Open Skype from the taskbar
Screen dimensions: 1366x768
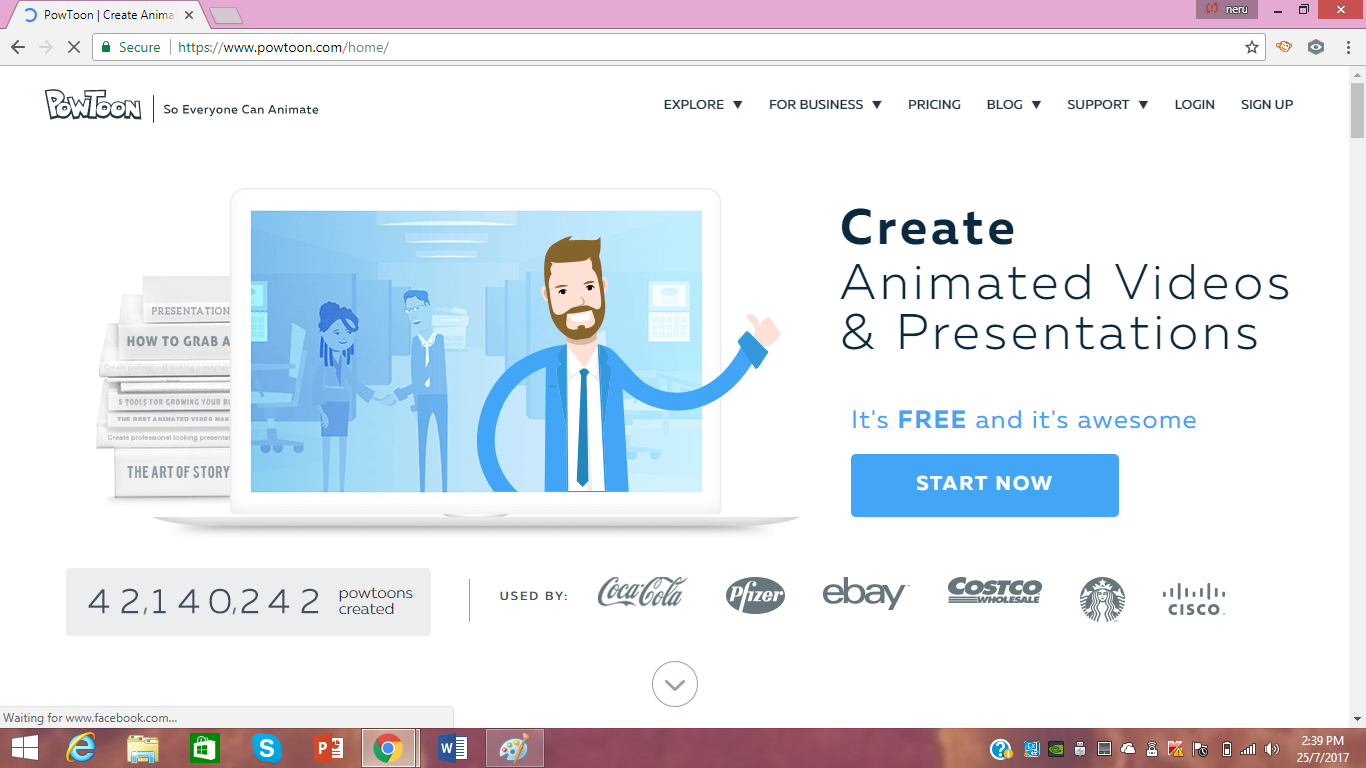tap(267, 748)
